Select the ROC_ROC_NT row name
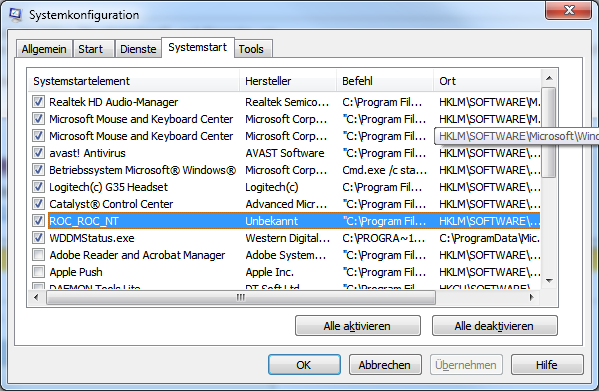599x391 pixels. (84, 221)
